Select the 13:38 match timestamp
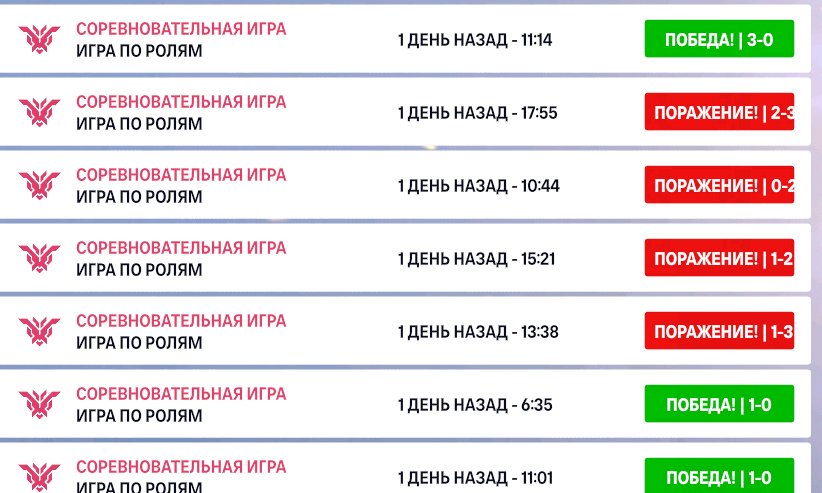822x493 pixels. (478, 331)
